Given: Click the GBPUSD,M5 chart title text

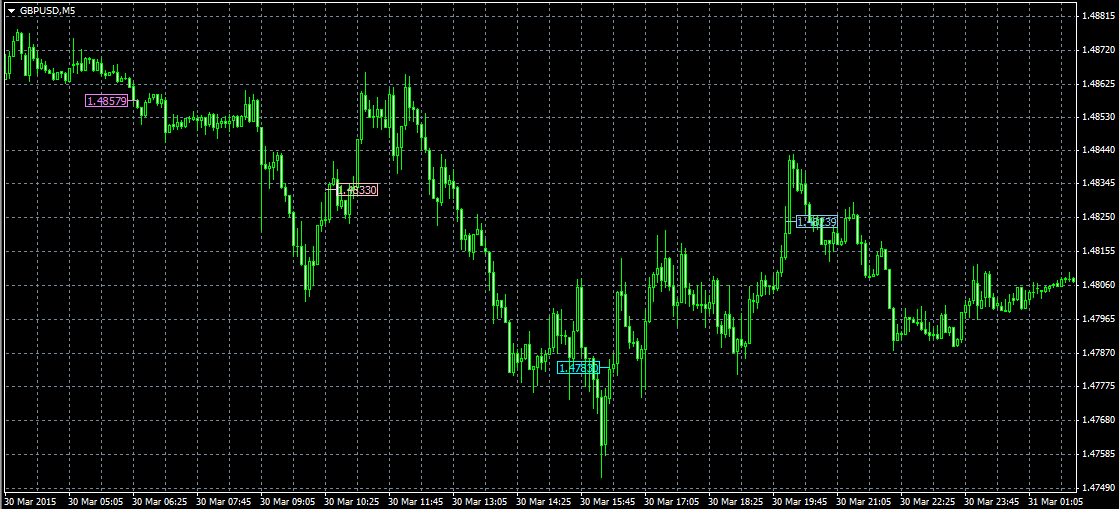Looking at the screenshot, I should 47,11.
